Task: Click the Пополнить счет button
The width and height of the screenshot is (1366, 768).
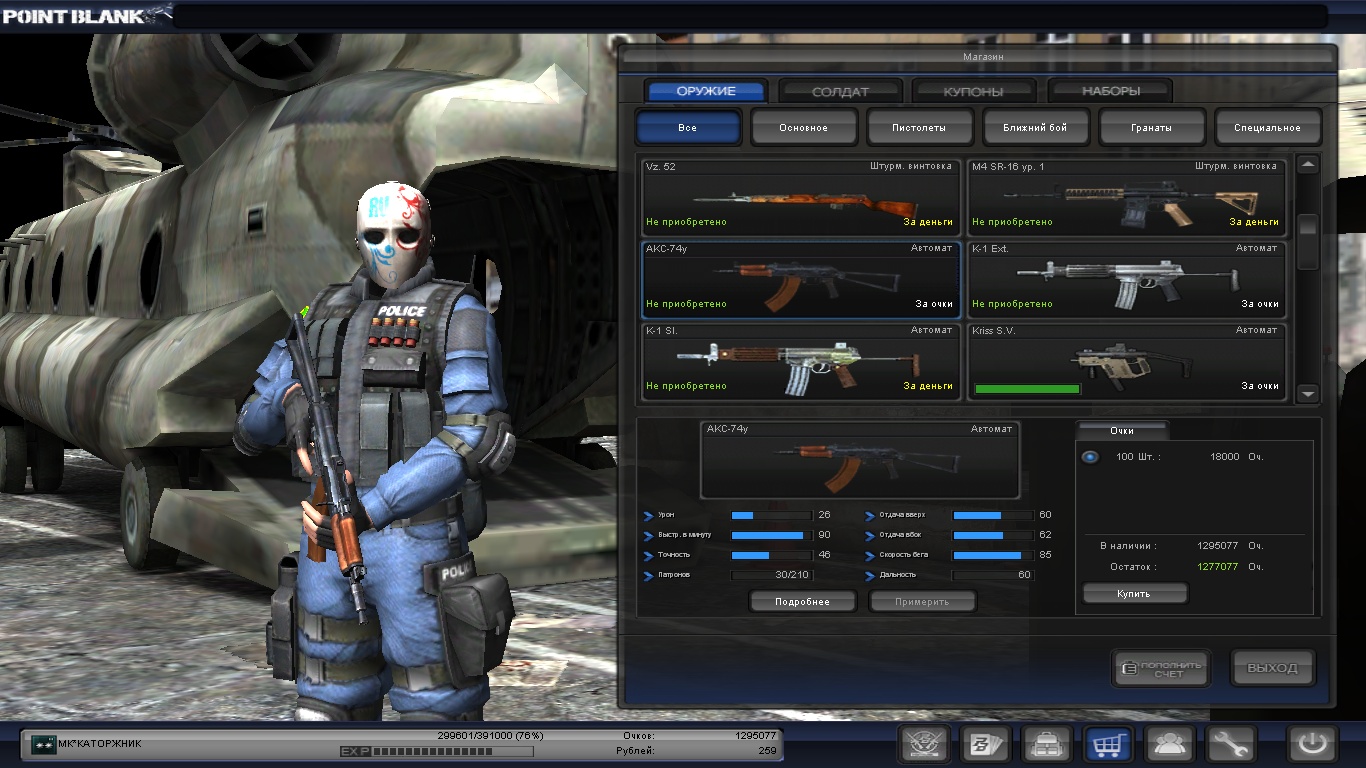Action: pyautogui.click(x=1161, y=668)
